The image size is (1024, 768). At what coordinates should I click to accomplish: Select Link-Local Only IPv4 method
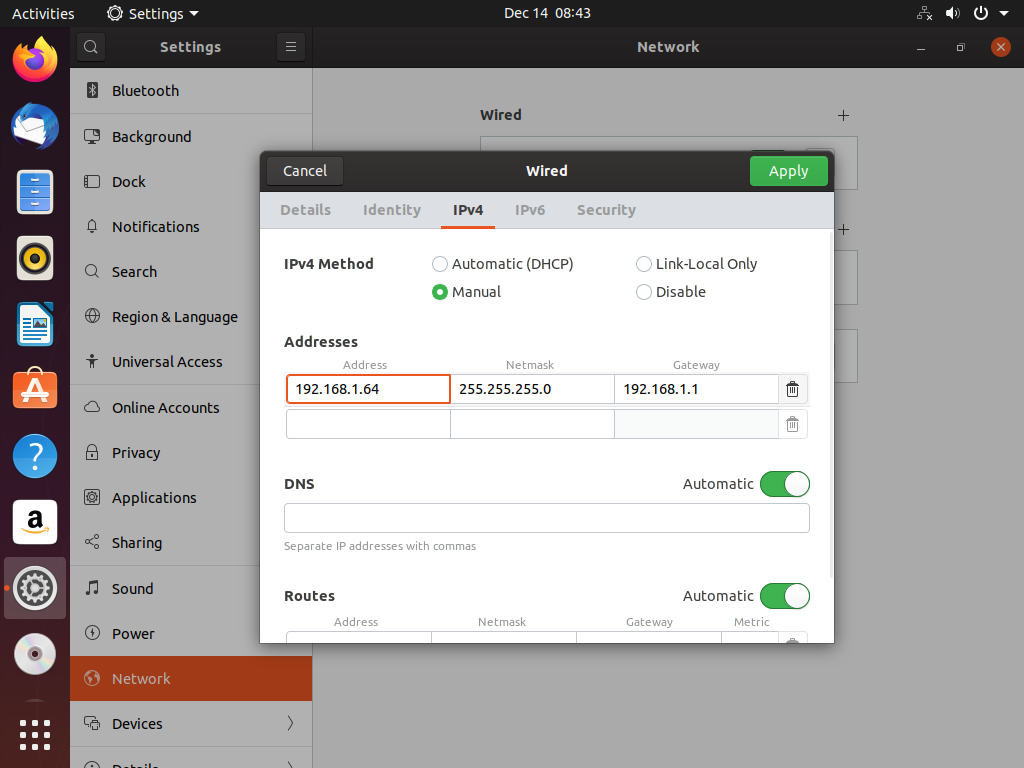point(644,264)
